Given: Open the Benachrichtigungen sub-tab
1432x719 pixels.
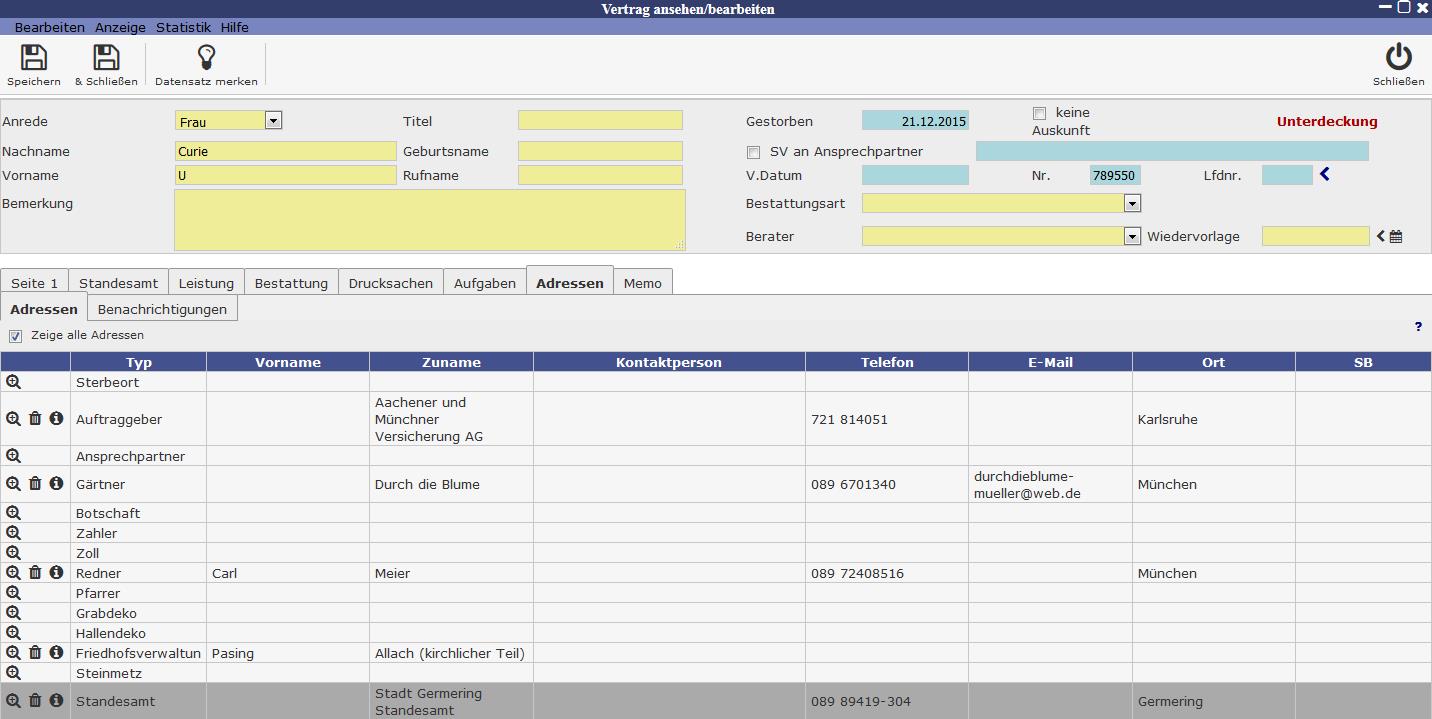Looking at the screenshot, I should pos(162,309).
